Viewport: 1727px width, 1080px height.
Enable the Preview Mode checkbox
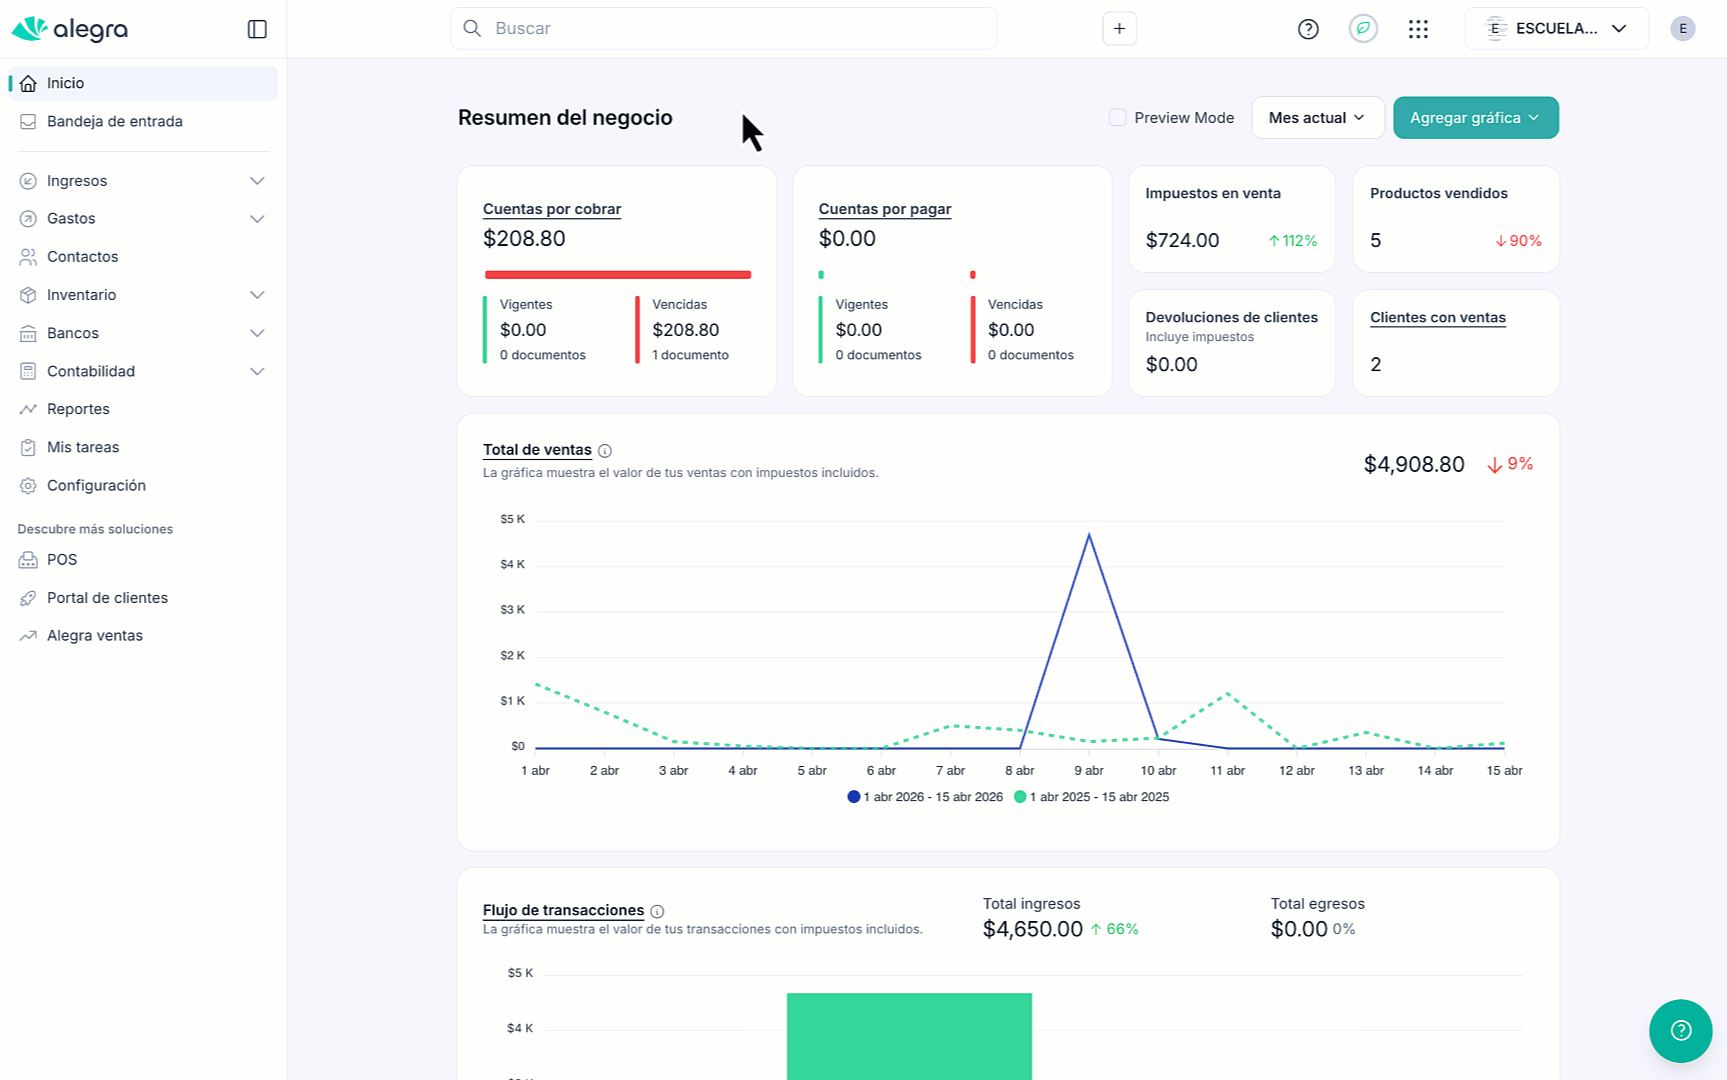pyautogui.click(x=1118, y=118)
